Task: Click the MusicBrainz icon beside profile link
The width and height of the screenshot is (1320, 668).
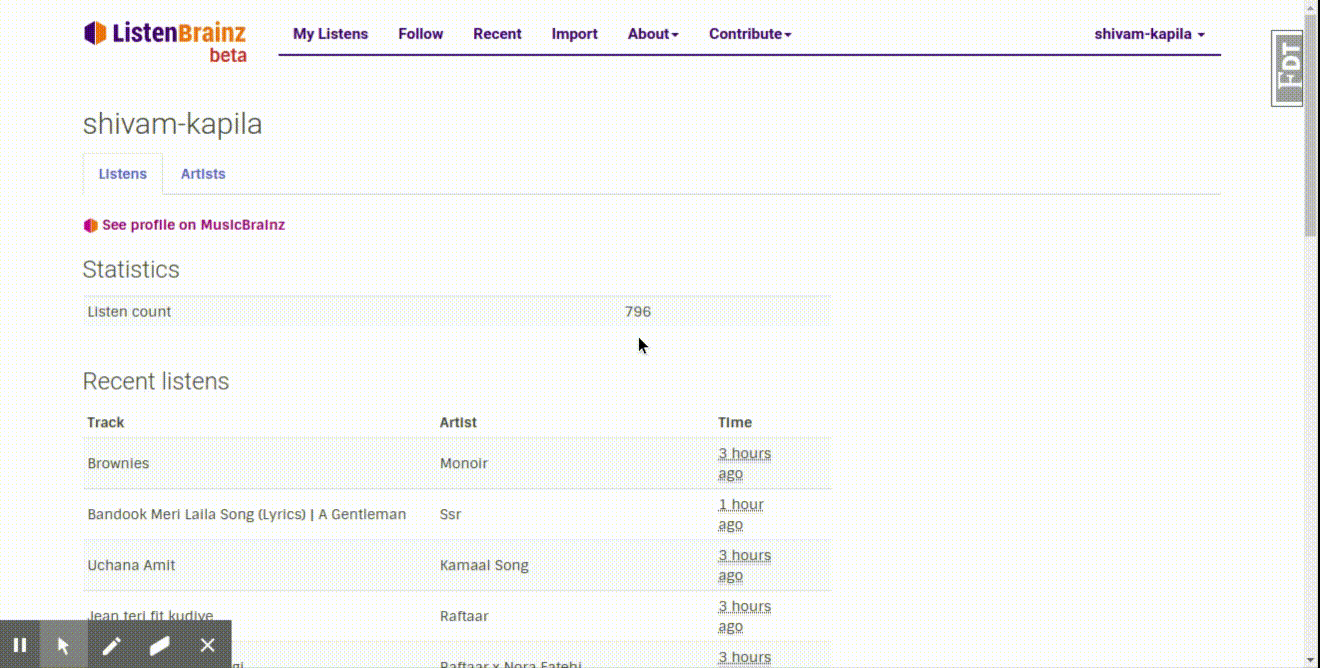Action: pos(90,225)
